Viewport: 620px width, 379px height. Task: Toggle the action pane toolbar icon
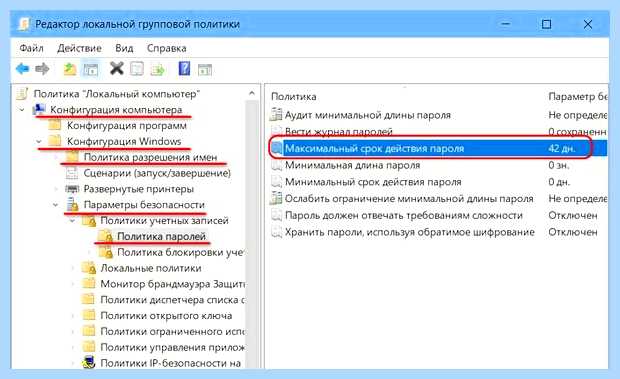pyautogui.click(x=205, y=70)
